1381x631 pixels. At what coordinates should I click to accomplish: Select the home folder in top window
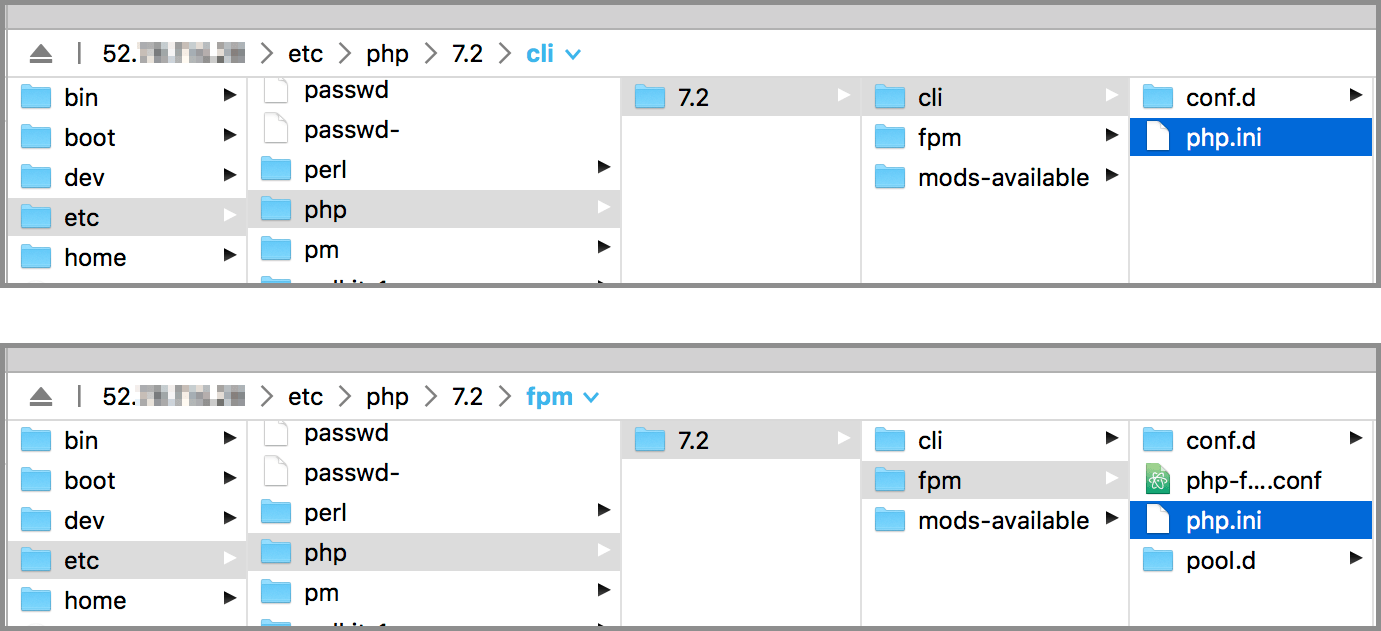[x=126, y=258]
